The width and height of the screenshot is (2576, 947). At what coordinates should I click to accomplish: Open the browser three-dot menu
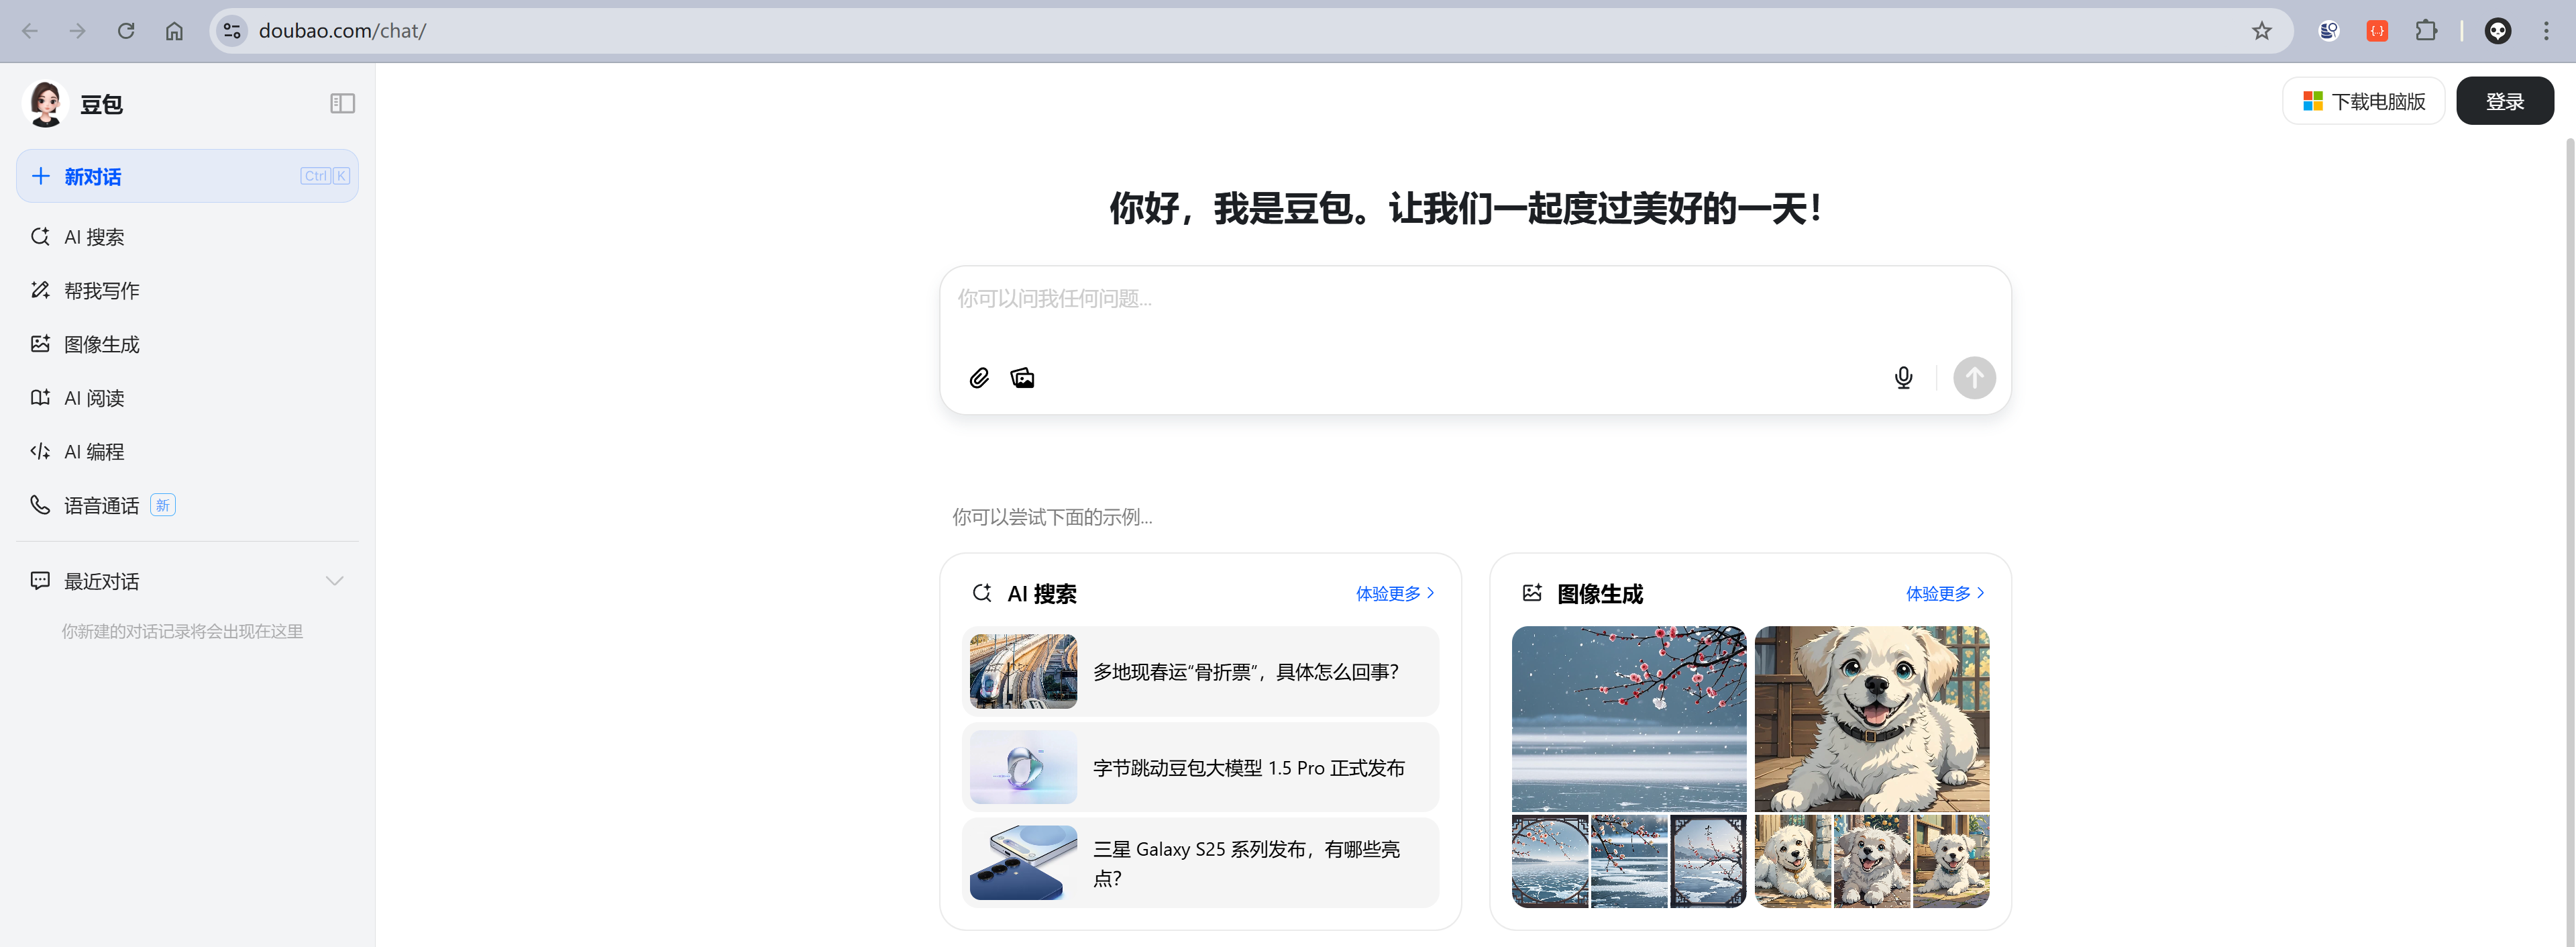coord(2546,31)
